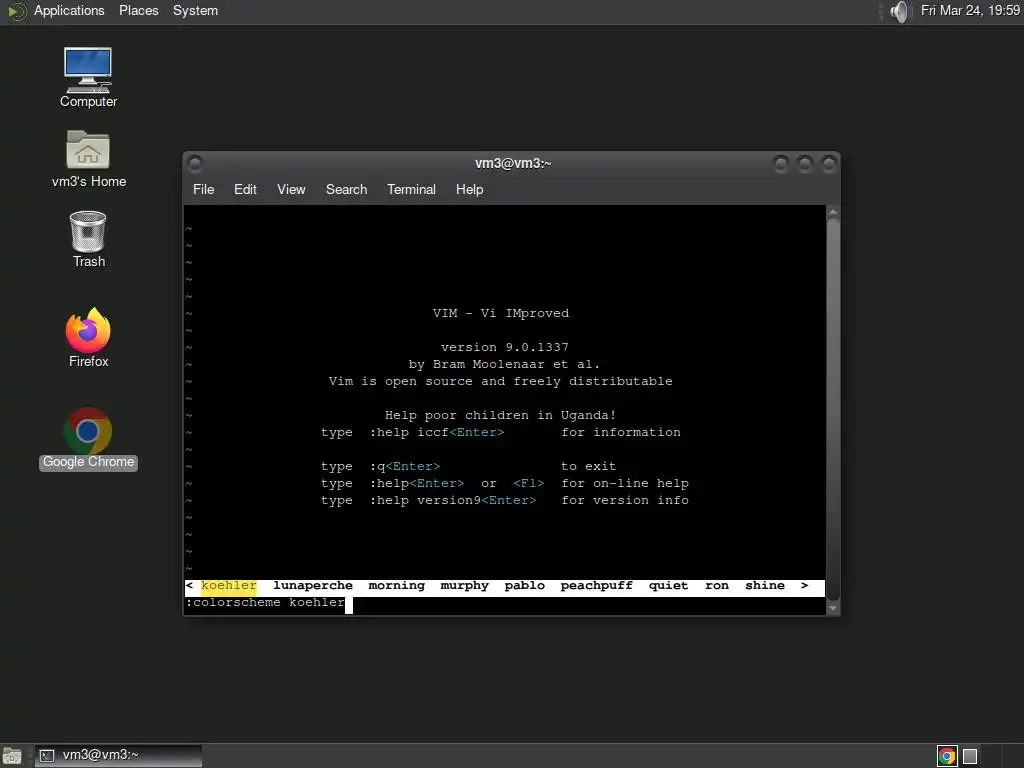1024x768 pixels.
Task: Open the Applications menu
Action: pyautogui.click(x=69, y=10)
